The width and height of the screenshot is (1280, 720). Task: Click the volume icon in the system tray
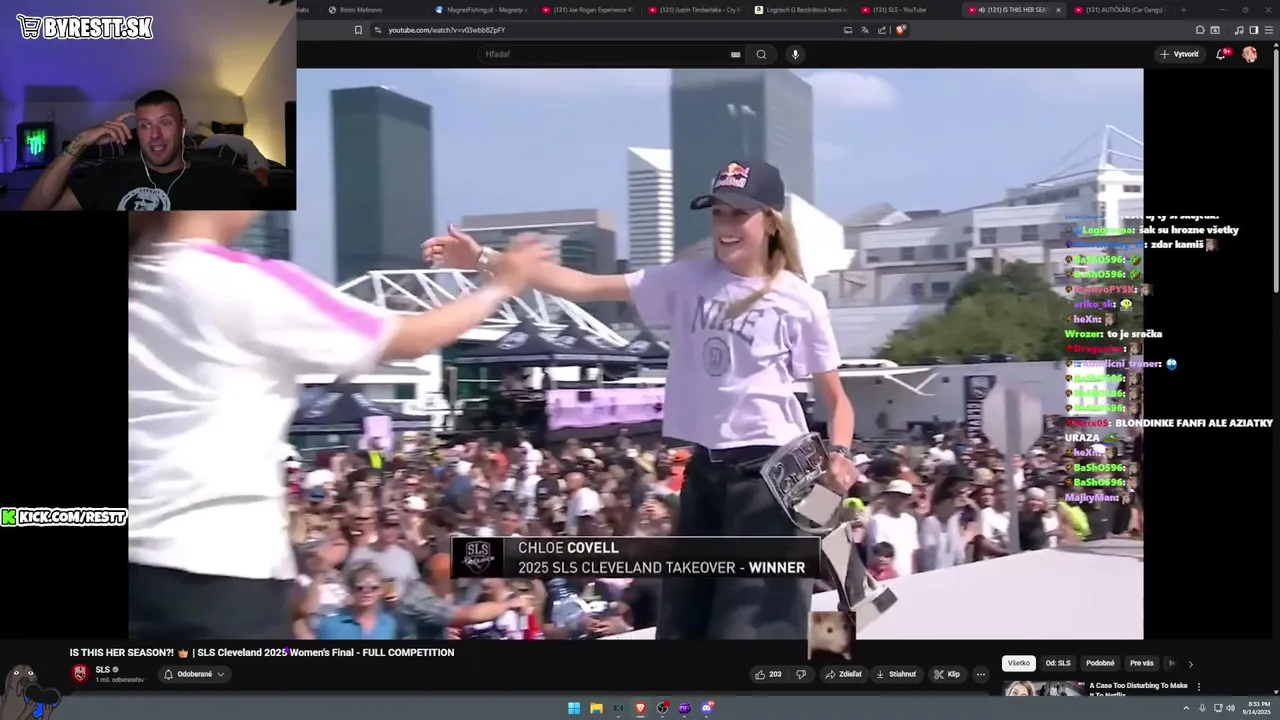1230,708
